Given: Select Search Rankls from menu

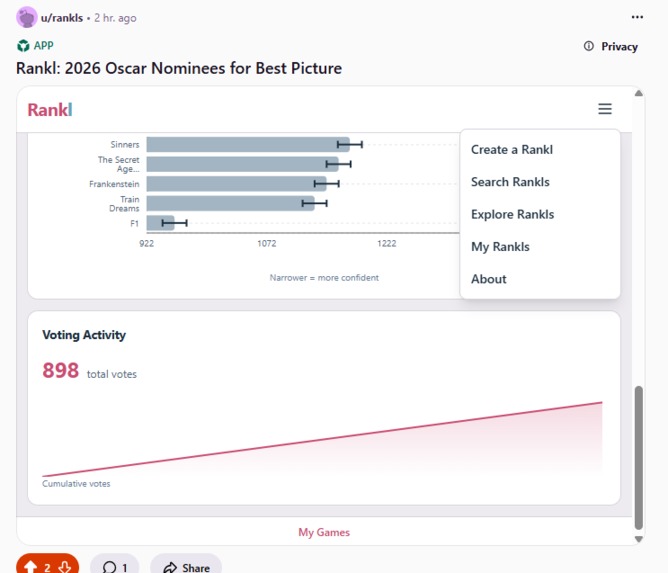Looking at the screenshot, I should (x=510, y=182).
